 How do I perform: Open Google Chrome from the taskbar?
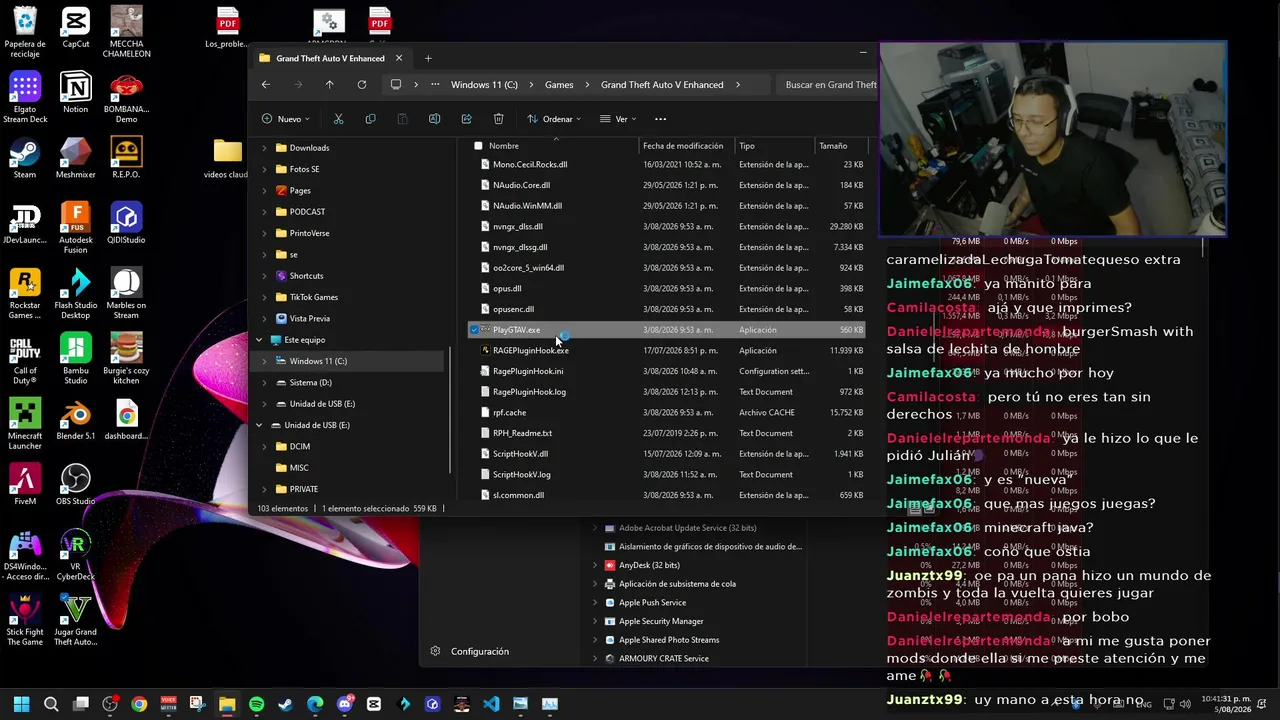coord(139,704)
